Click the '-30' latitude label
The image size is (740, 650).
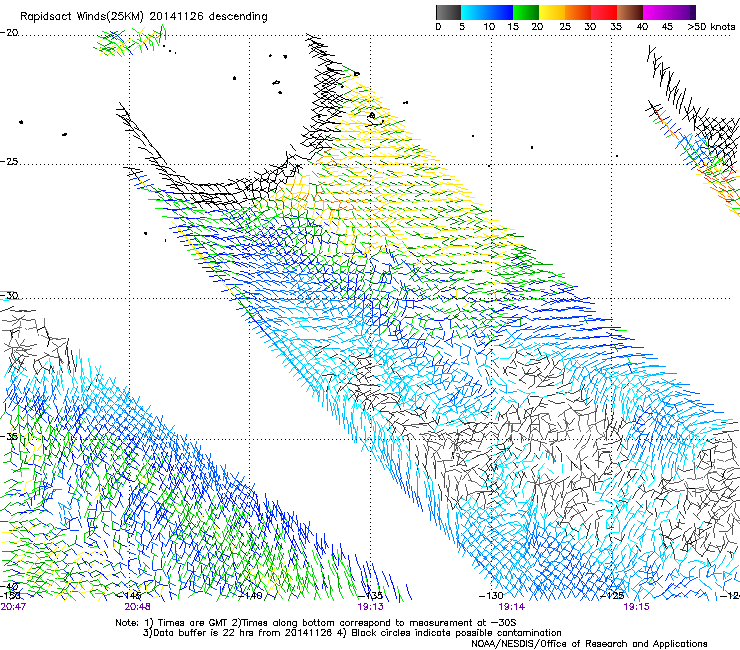(9, 295)
